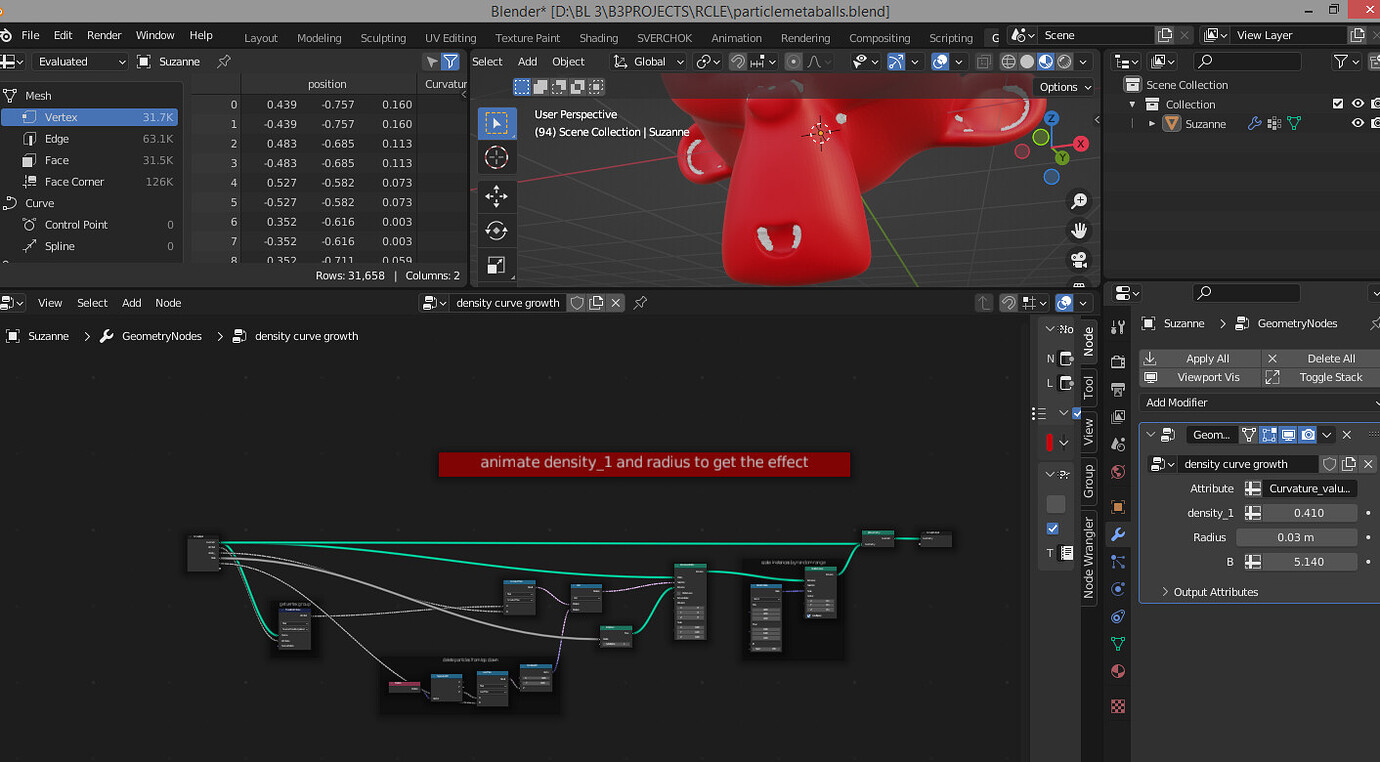Select the Select Box tool in viewport
1380x762 pixels.
496,122
